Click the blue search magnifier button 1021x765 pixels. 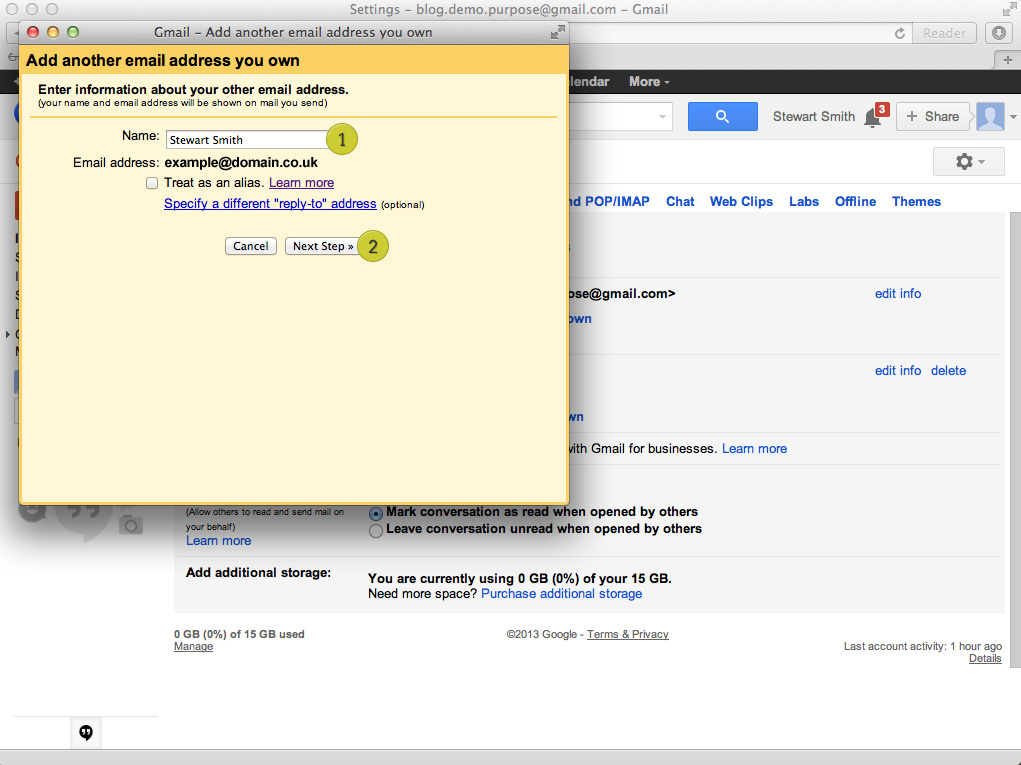pyautogui.click(x=722, y=117)
